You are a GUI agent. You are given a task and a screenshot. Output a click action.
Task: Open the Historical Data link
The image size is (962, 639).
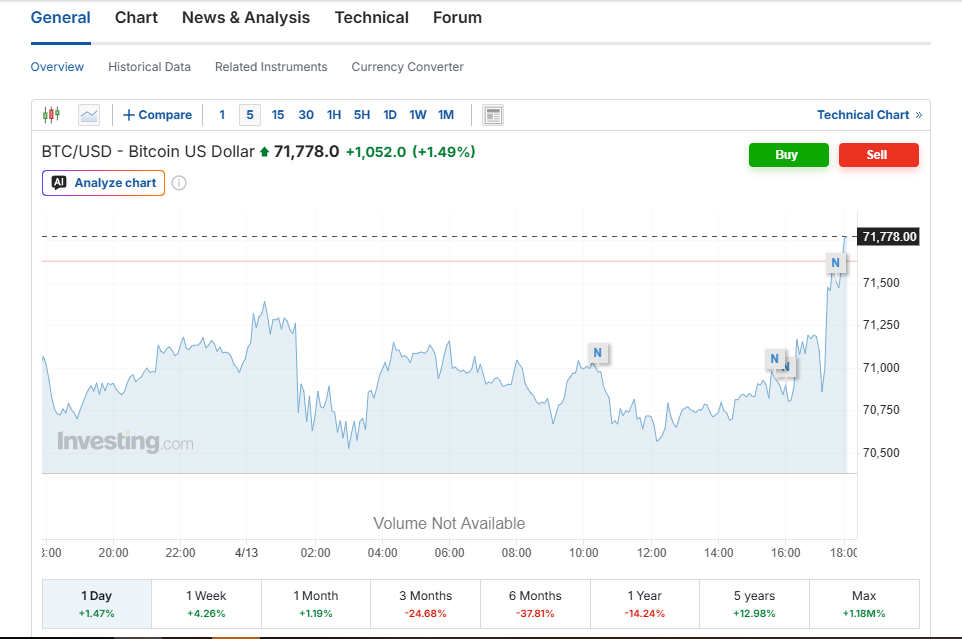tap(149, 67)
